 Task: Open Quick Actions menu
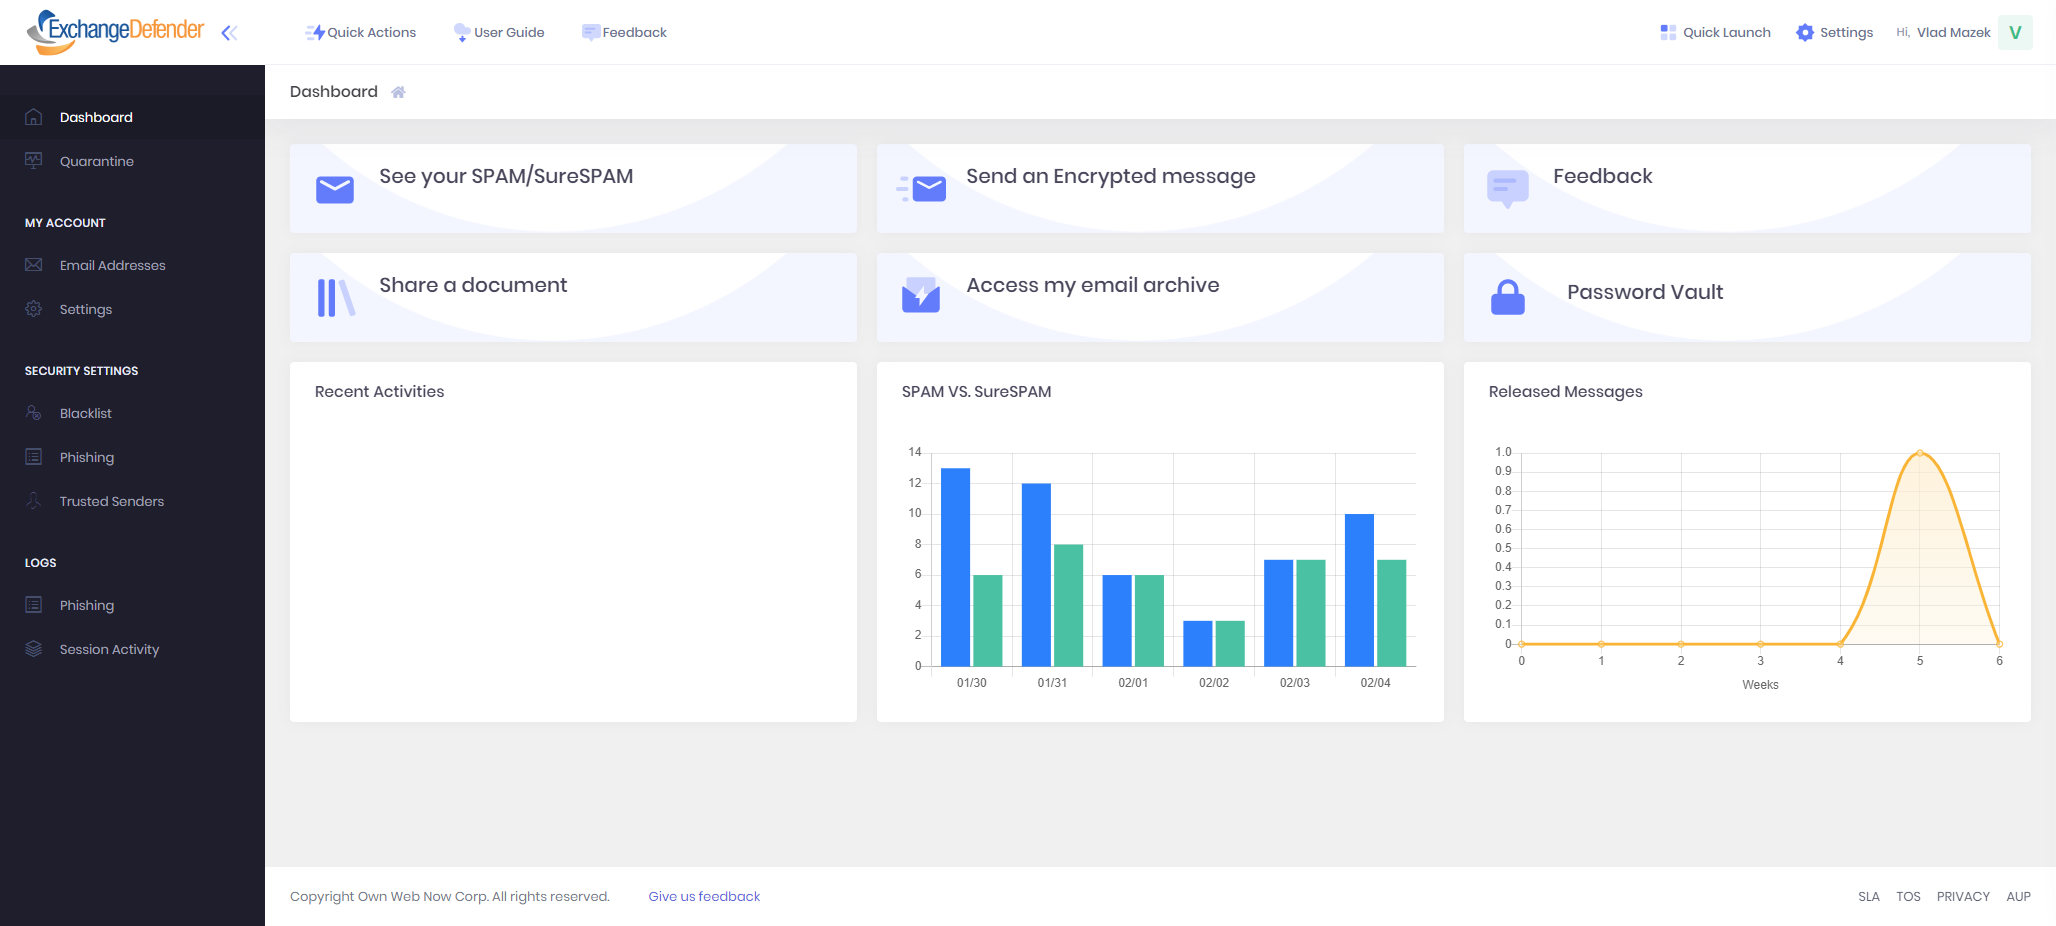click(361, 33)
